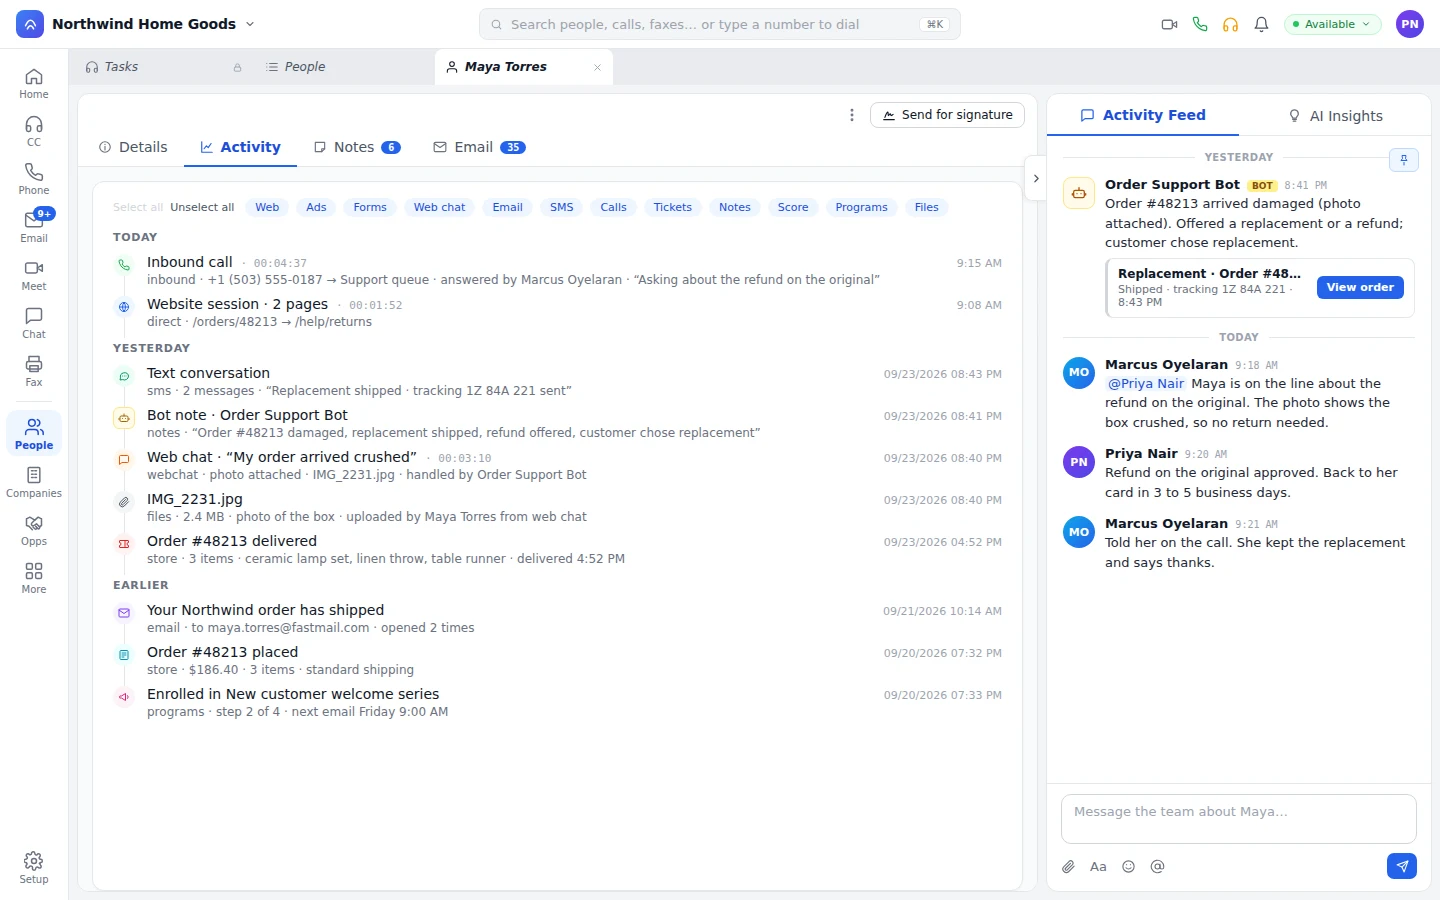
Task: Collapse the side panel with chevron arrow
Action: click(1036, 178)
